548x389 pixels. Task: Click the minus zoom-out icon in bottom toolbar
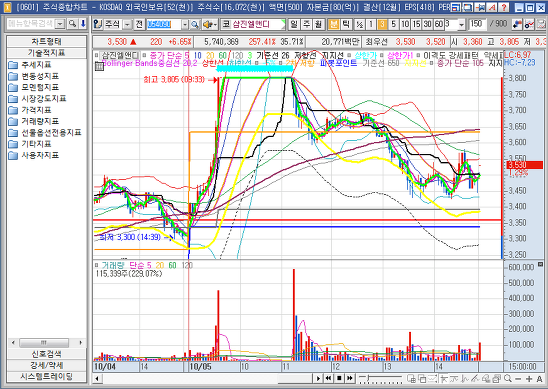tap(518, 379)
